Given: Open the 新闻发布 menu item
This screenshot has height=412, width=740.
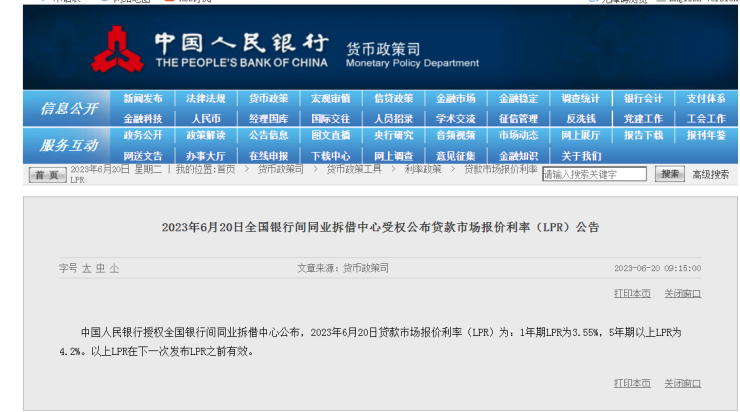Looking at the screenshot, I should 143,99.
